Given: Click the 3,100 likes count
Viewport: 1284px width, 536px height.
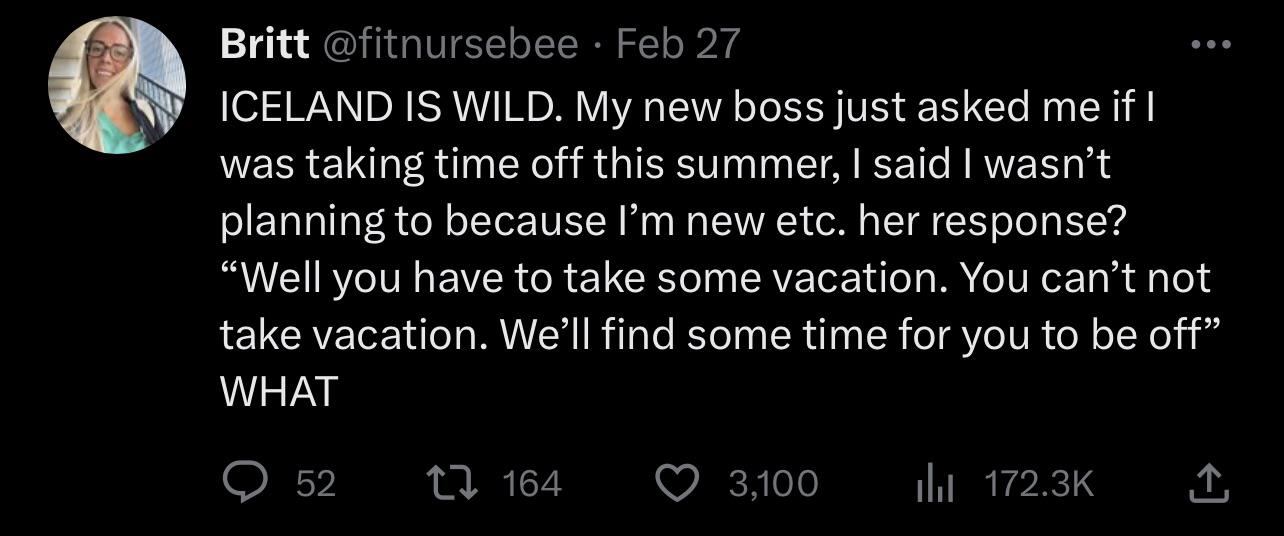Looking at the screenshot, I should point(772,485).
